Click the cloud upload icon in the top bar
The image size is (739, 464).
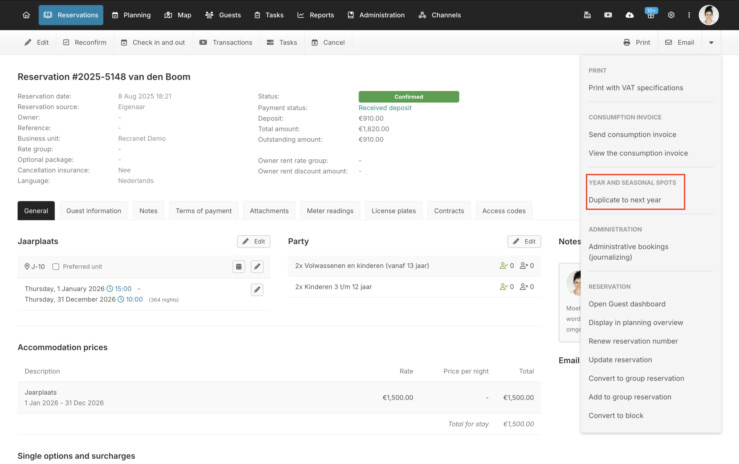(x=629, y=15)
